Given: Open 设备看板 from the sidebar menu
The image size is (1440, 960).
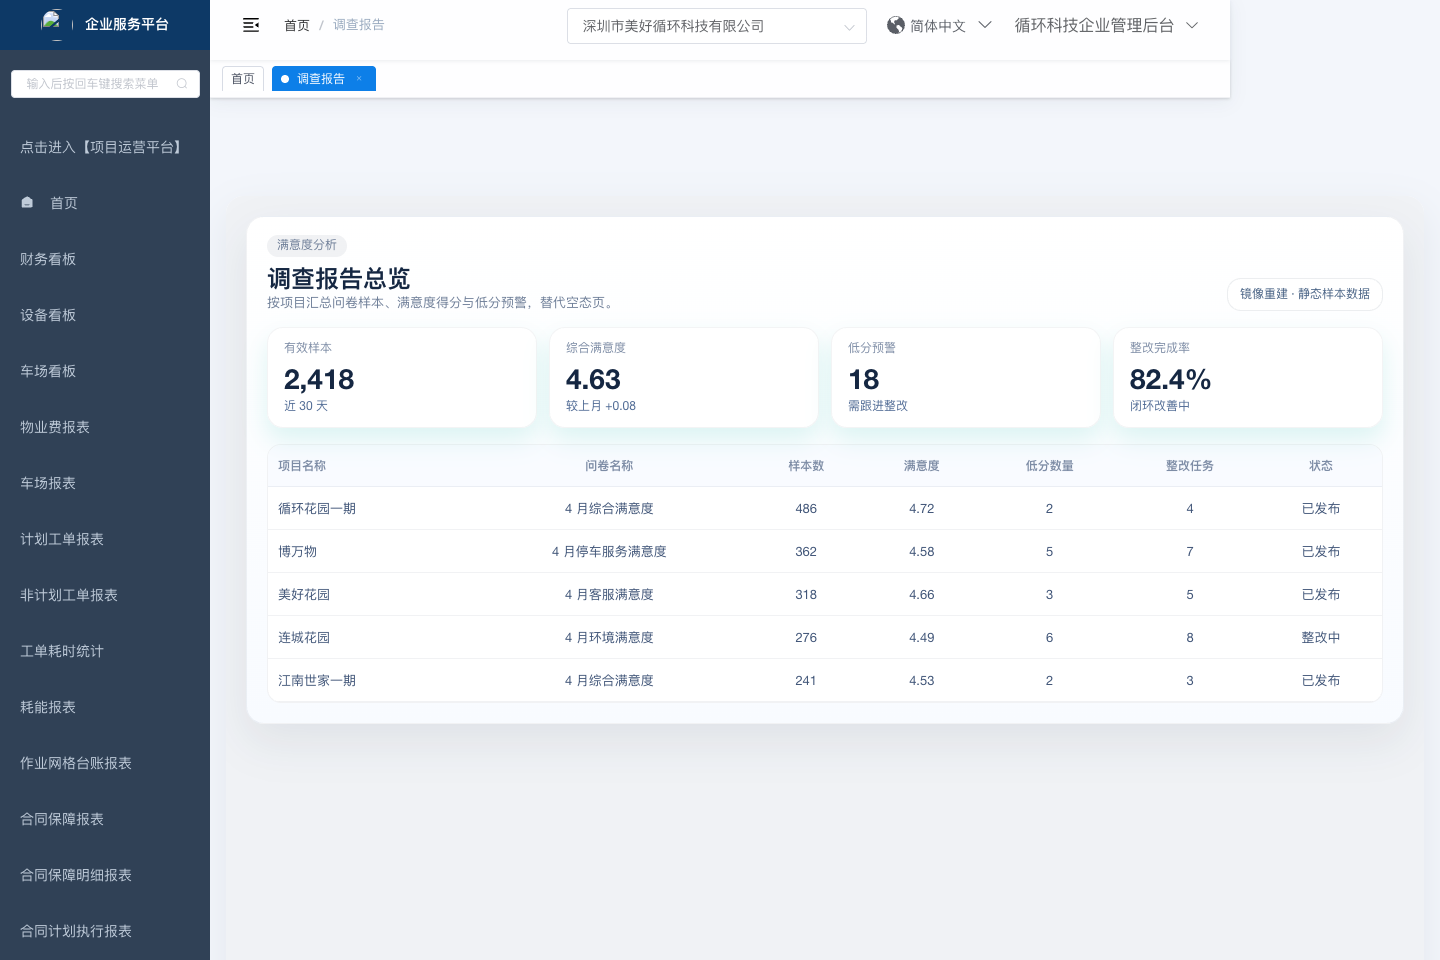Looking at the screenshot, I should 48,315.
